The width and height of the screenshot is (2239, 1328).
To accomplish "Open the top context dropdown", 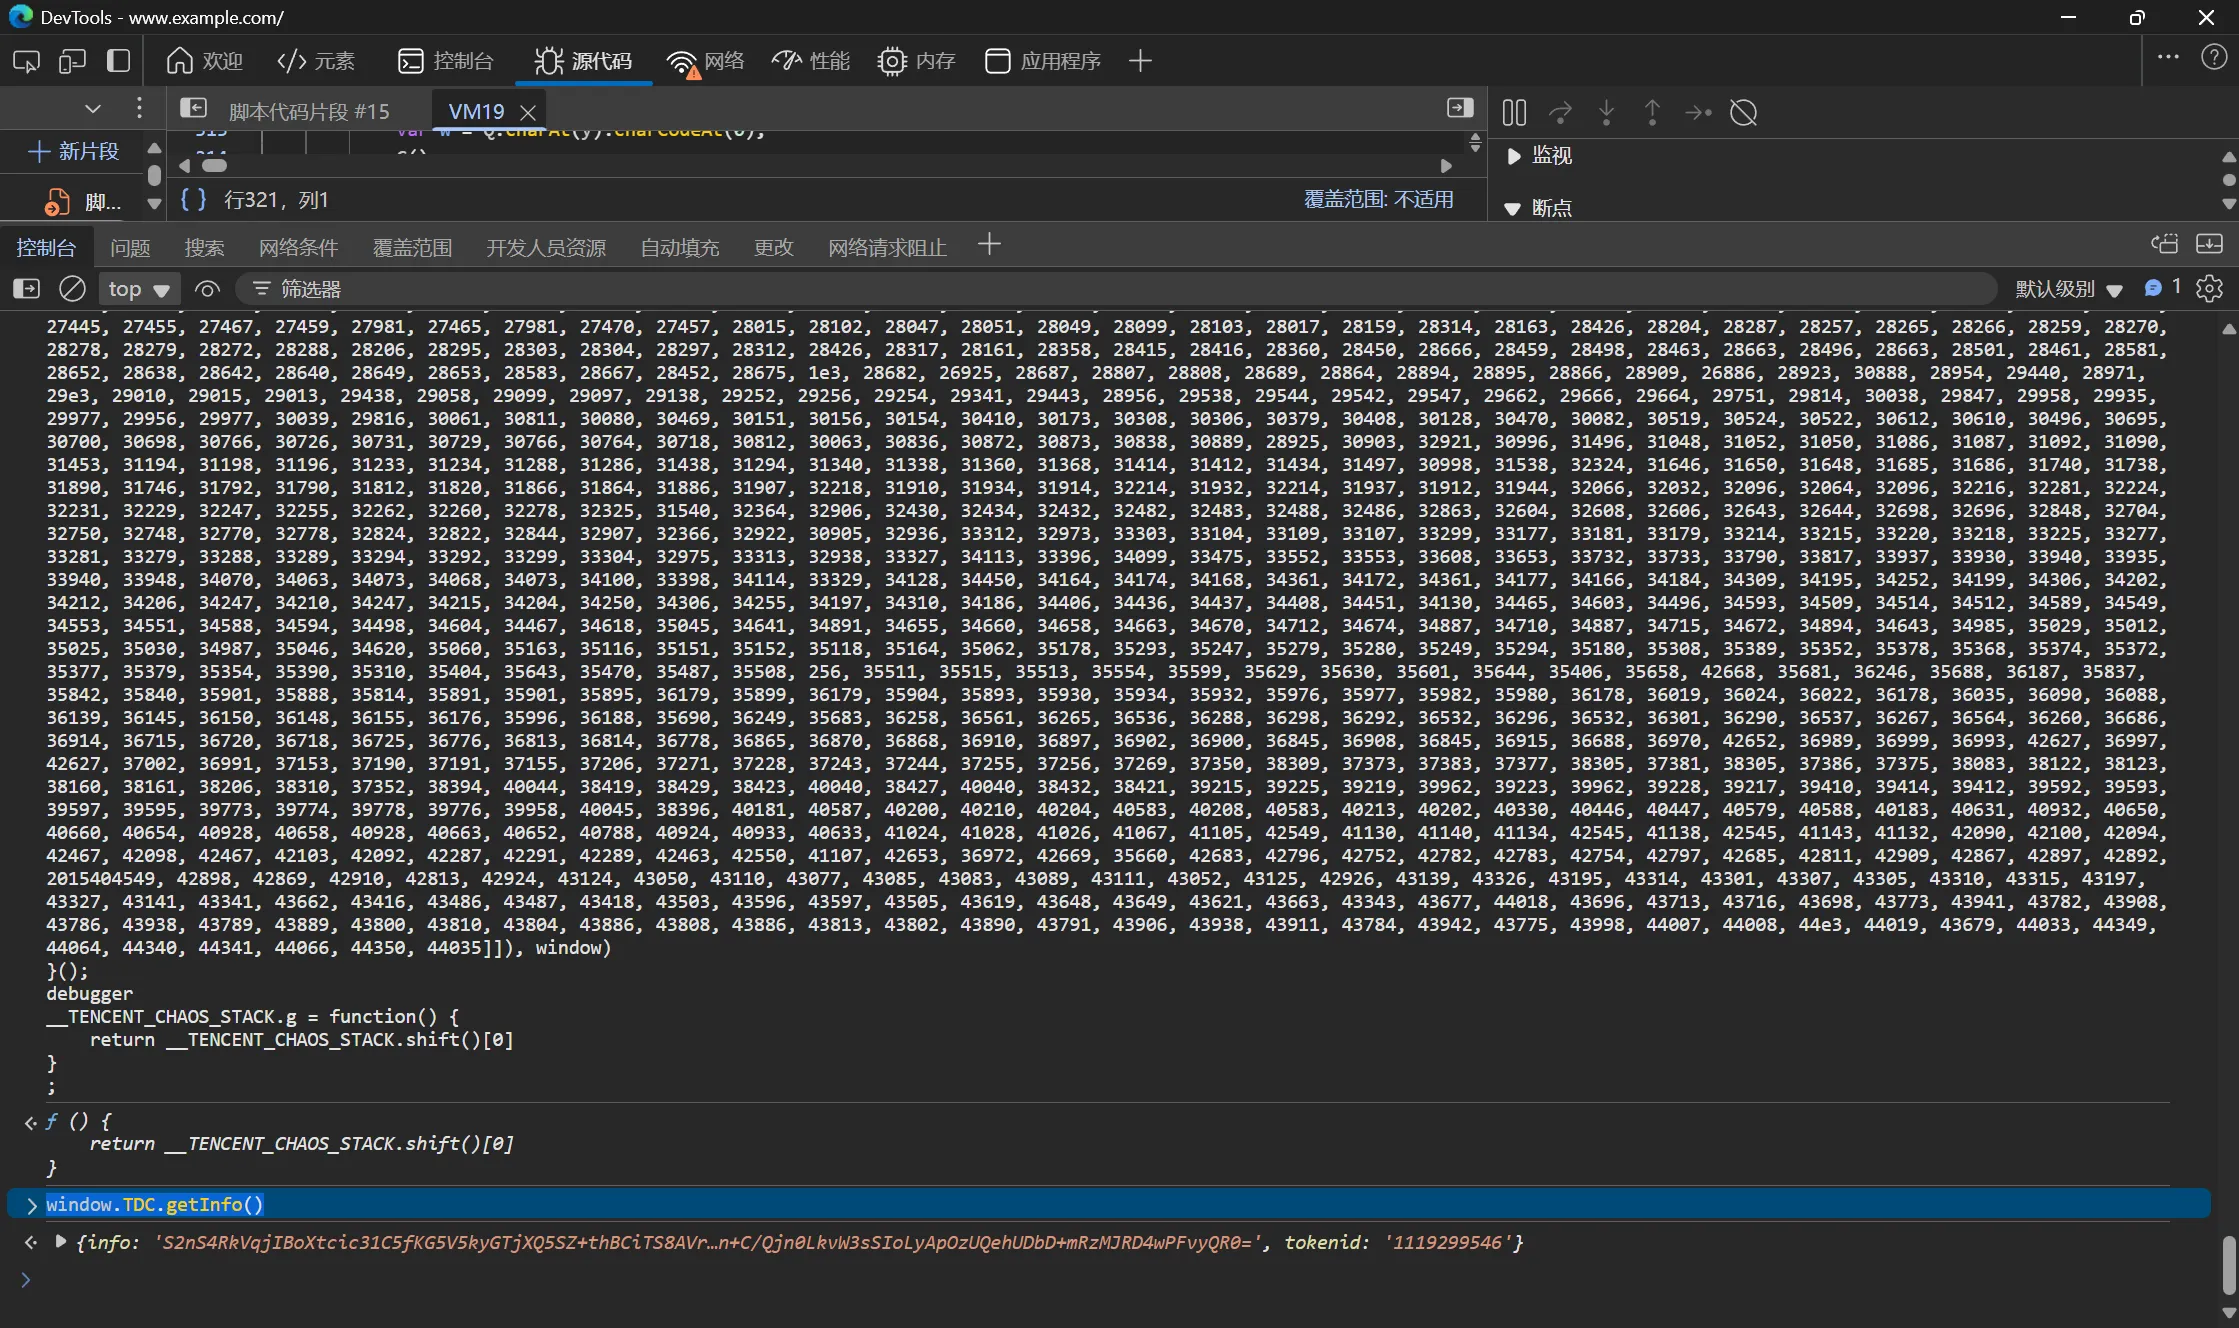I will pos(138,289).
